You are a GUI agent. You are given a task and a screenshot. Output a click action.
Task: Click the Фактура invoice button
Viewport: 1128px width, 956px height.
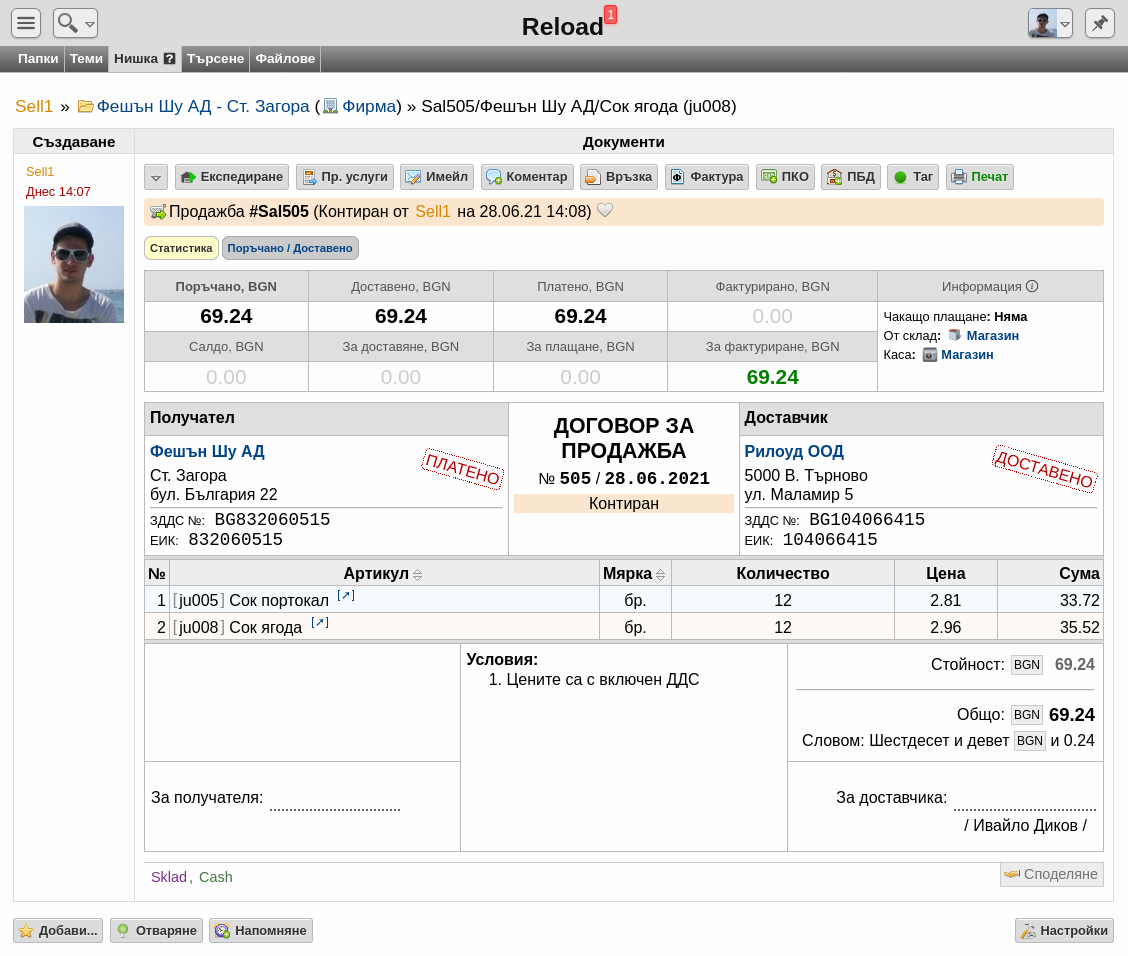(707, 177)
